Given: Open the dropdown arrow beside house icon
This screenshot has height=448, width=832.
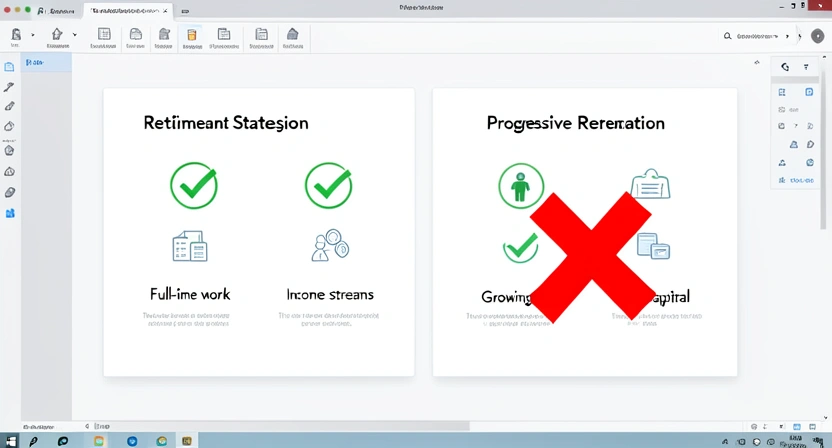Looking at the screenshot, I should click(74, 35).
